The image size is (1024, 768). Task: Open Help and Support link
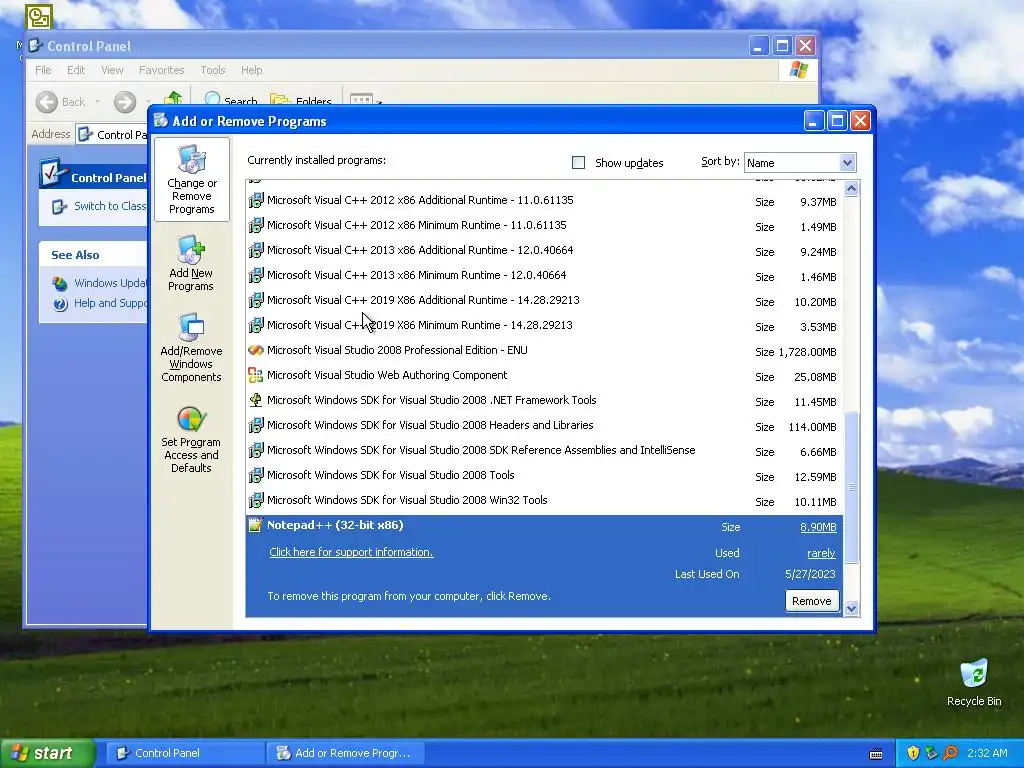tap(110, 303)
